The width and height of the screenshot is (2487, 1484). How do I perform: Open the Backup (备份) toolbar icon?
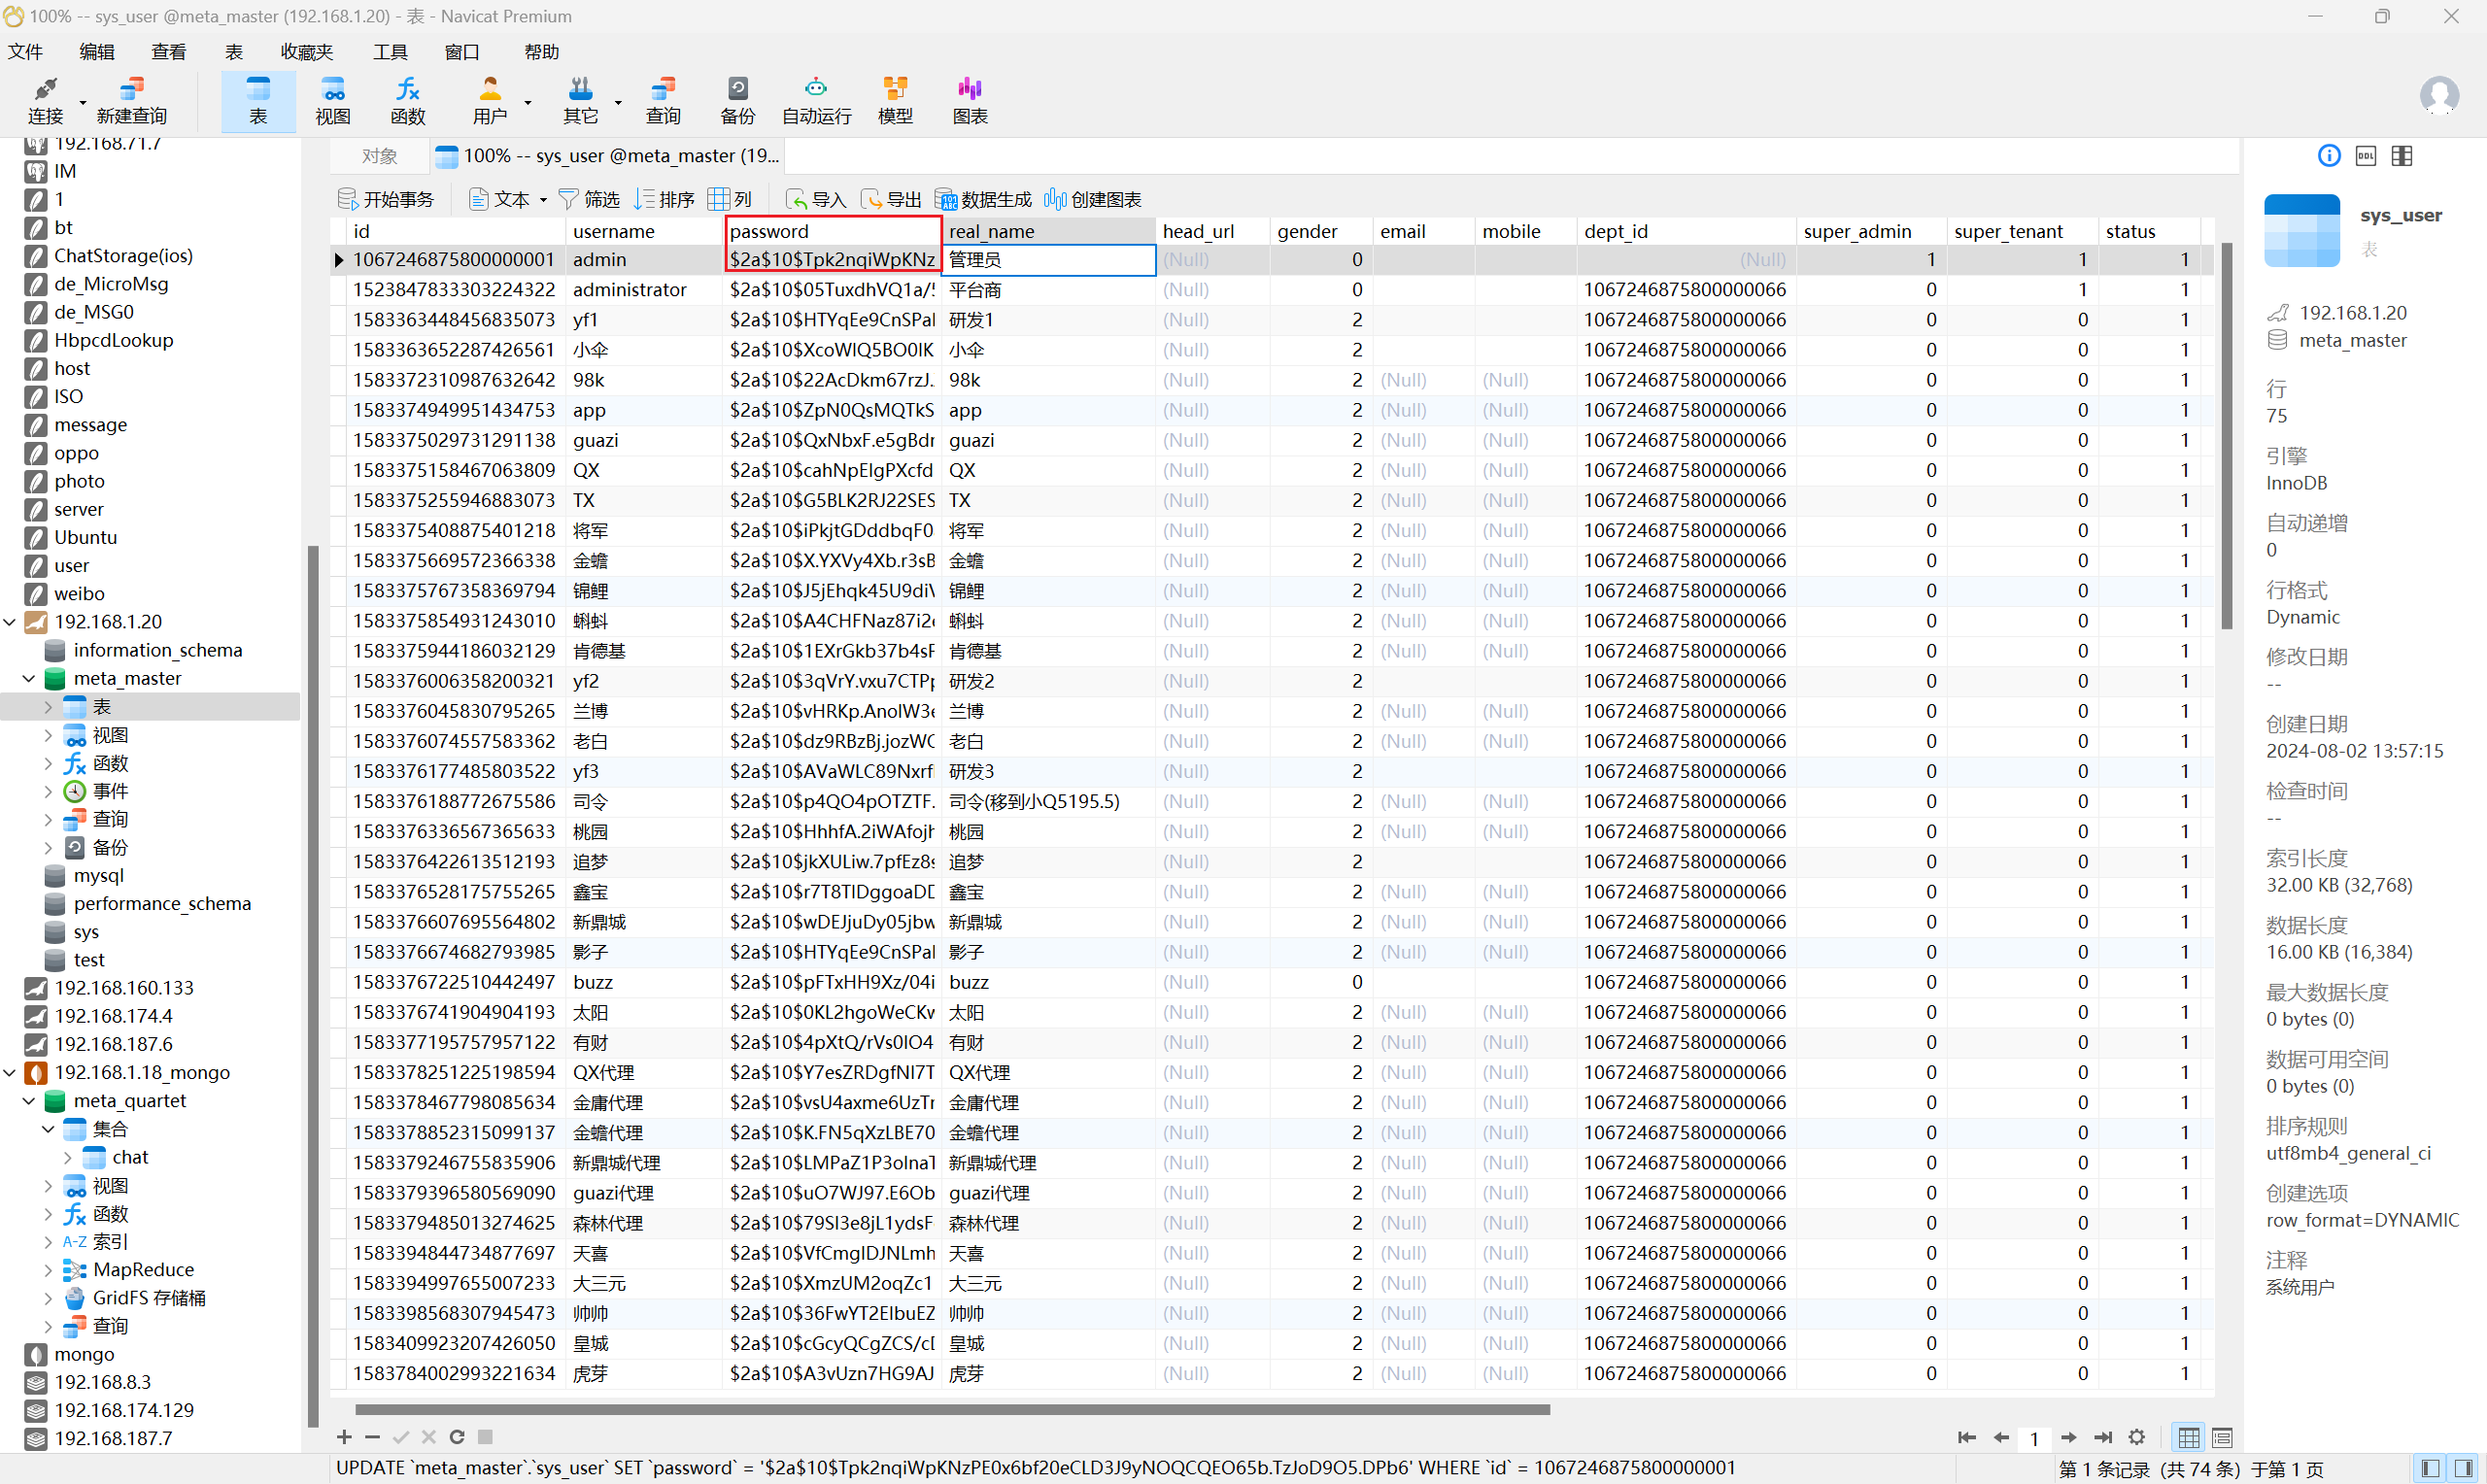click(738, 100)
